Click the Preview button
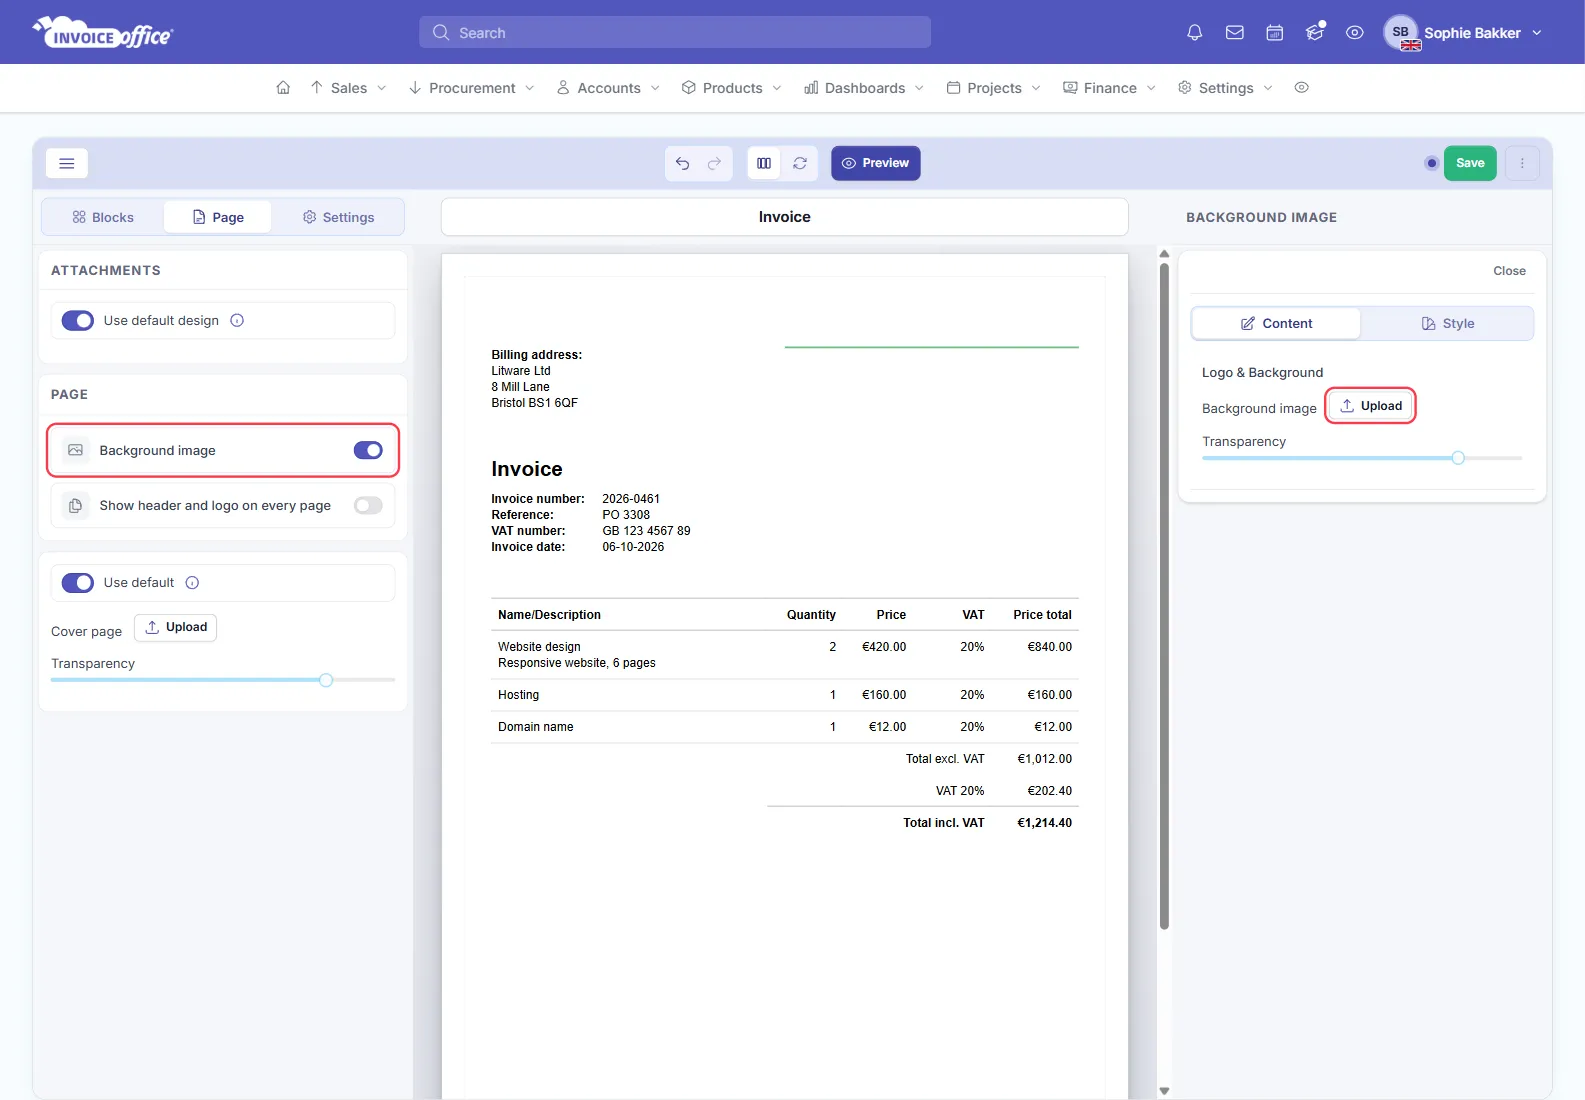The width and height of the screenshot is (1585, 1100). click(875, 163)
